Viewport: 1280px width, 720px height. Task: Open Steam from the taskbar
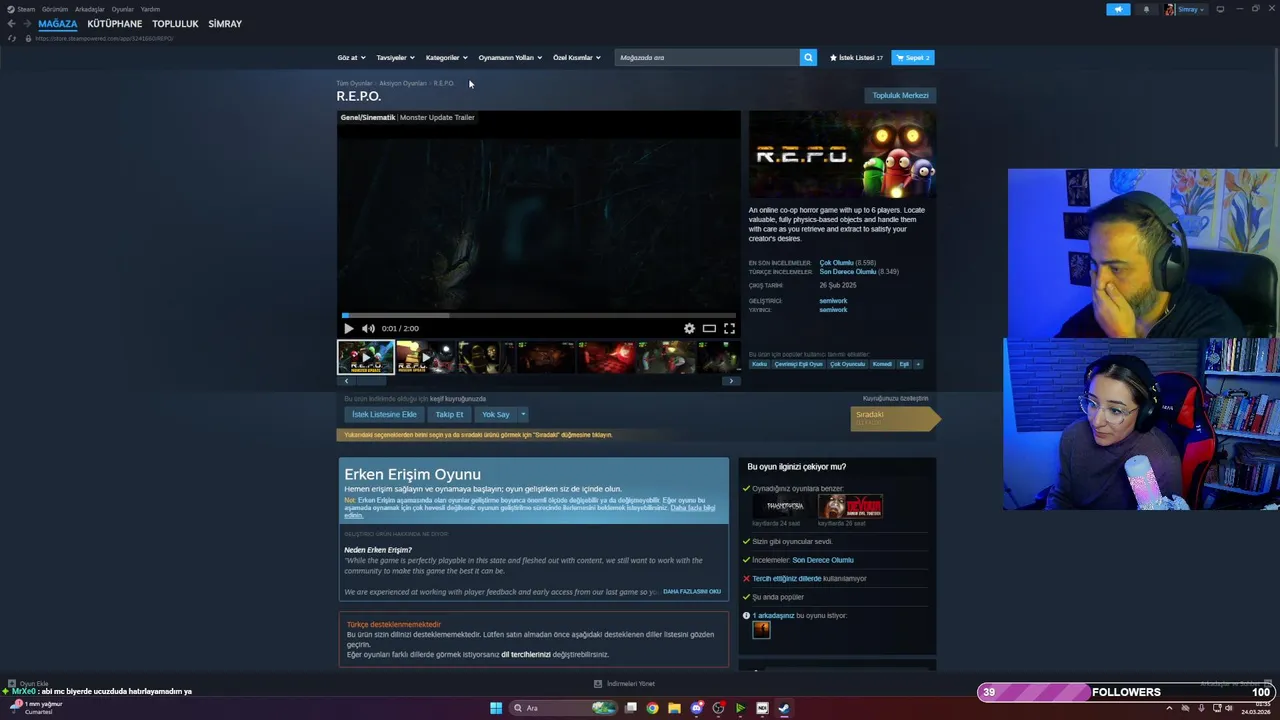point(784,708)
